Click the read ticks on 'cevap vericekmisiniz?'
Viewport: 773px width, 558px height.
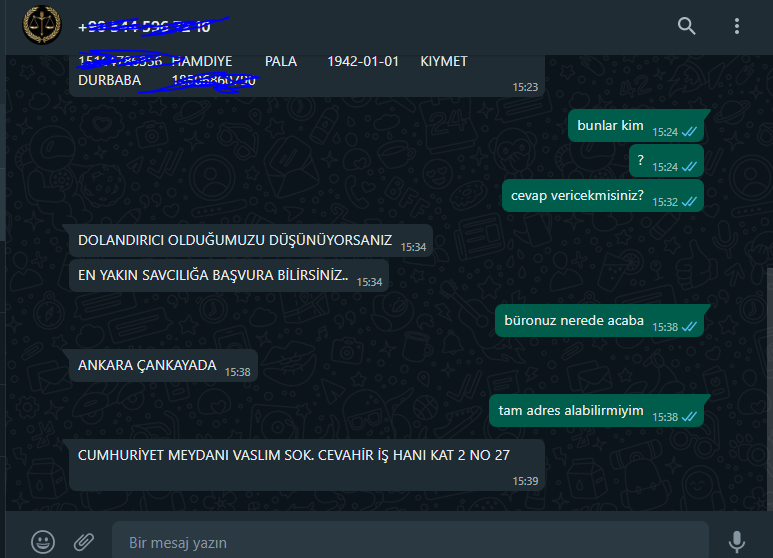coord(689,202)
